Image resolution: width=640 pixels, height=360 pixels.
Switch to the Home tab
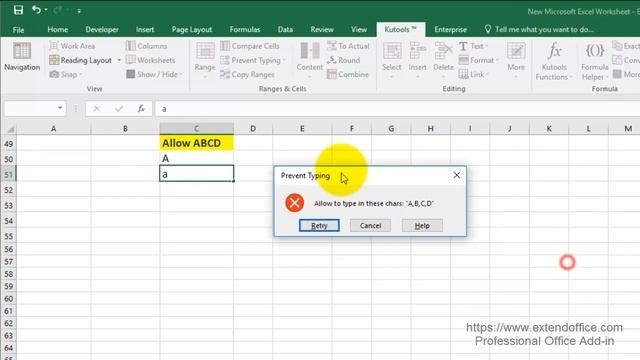point(58,29)
